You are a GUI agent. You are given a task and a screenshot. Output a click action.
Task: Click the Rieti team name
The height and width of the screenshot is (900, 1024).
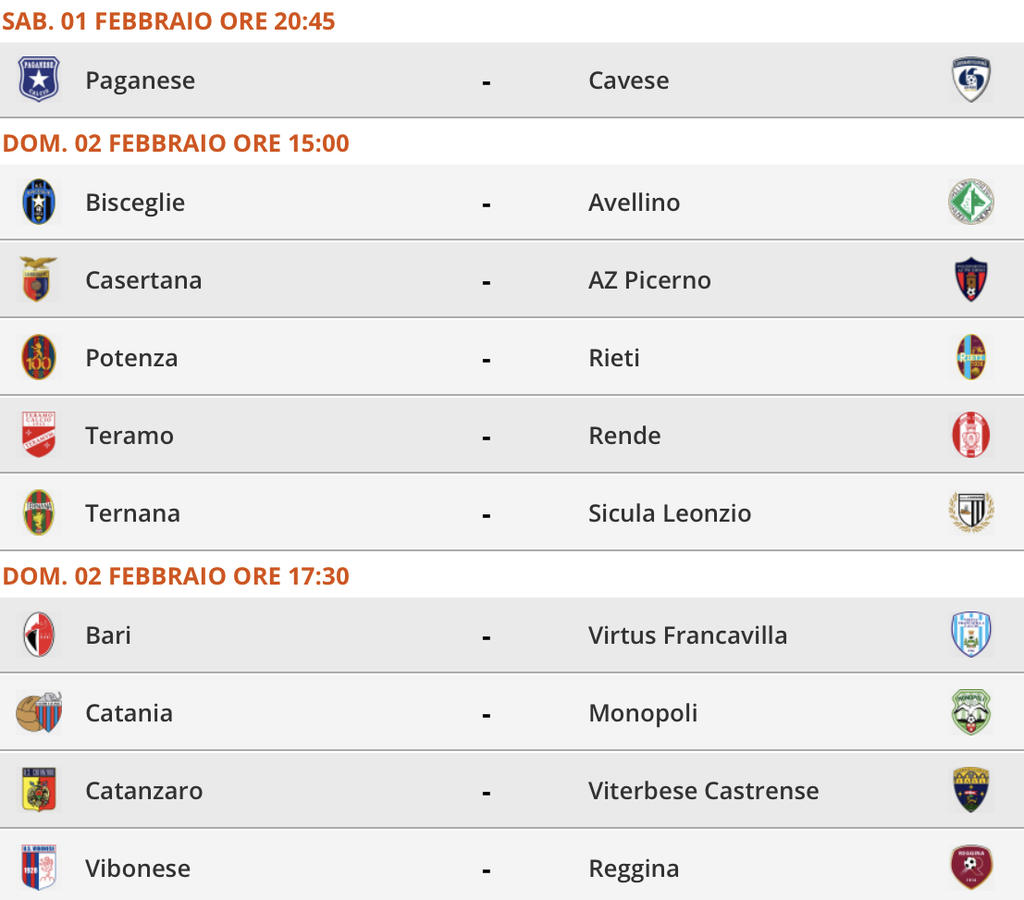pos(614,358)
